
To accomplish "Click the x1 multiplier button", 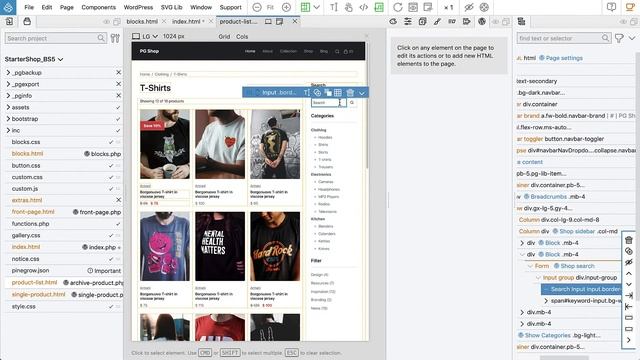I will click(448, 7).
